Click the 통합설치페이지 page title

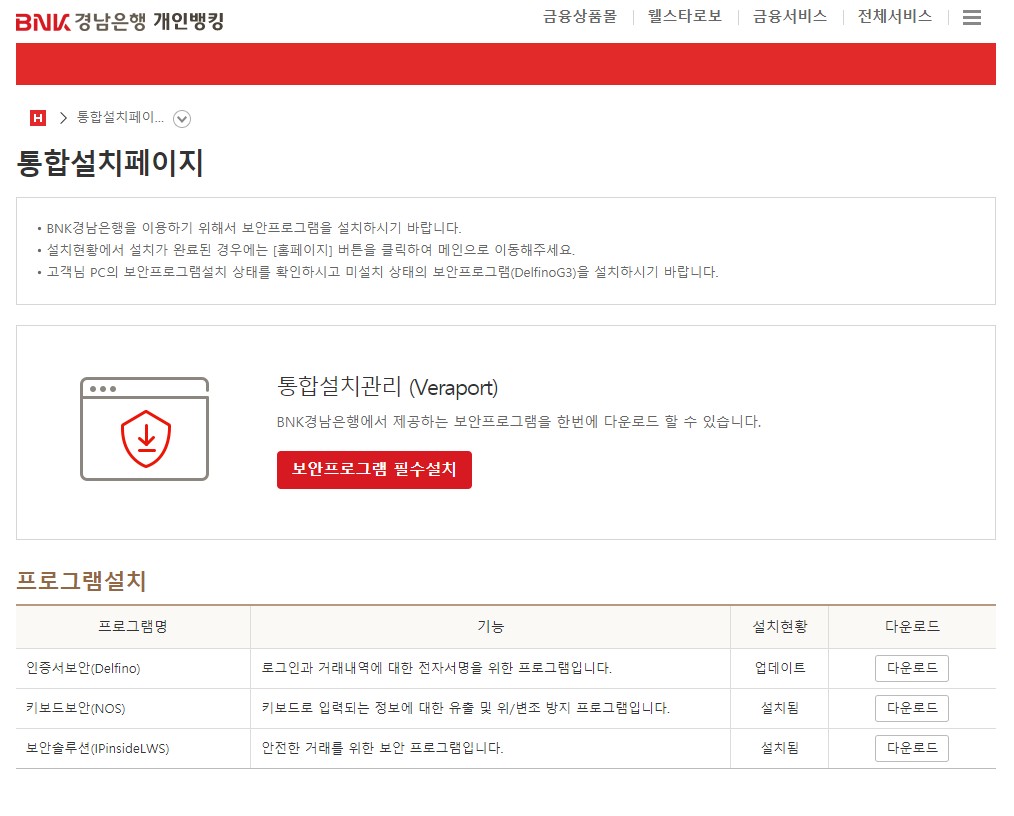point(110,162)
